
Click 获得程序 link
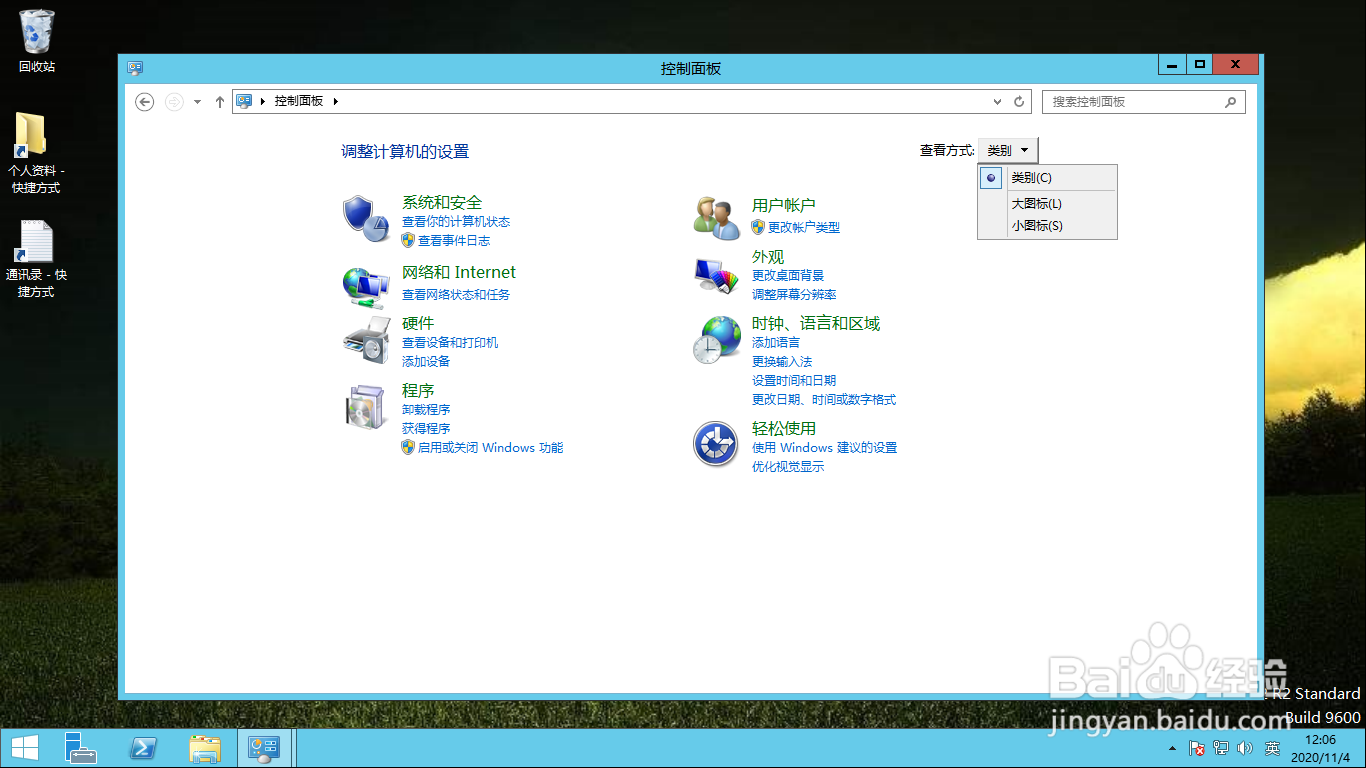point(426,429)
